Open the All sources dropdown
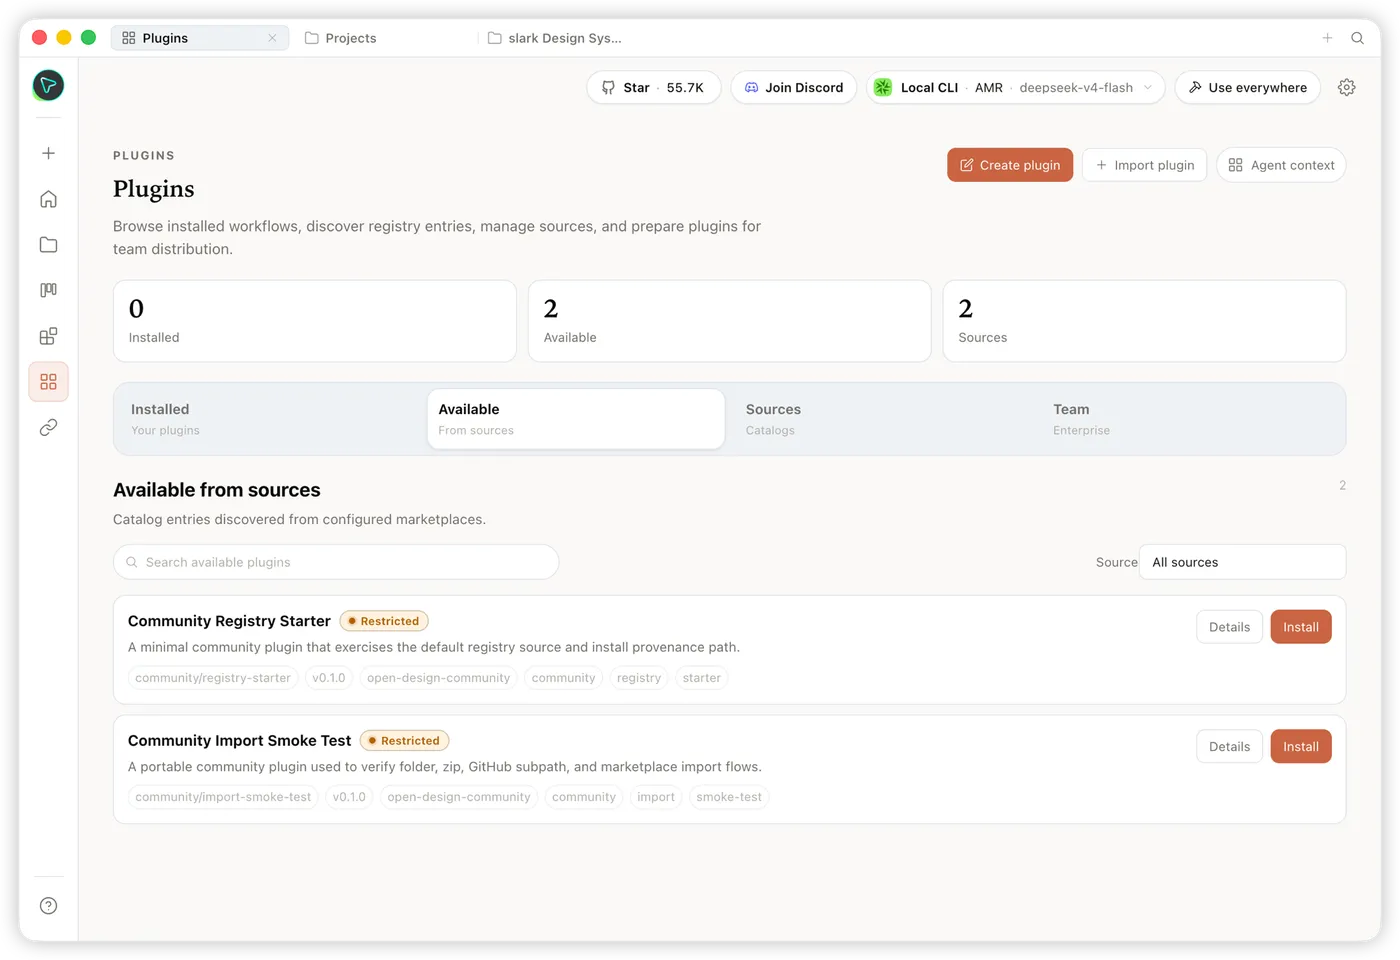This screenshot has width=1400, height=960. click(x=1242, y=562)
